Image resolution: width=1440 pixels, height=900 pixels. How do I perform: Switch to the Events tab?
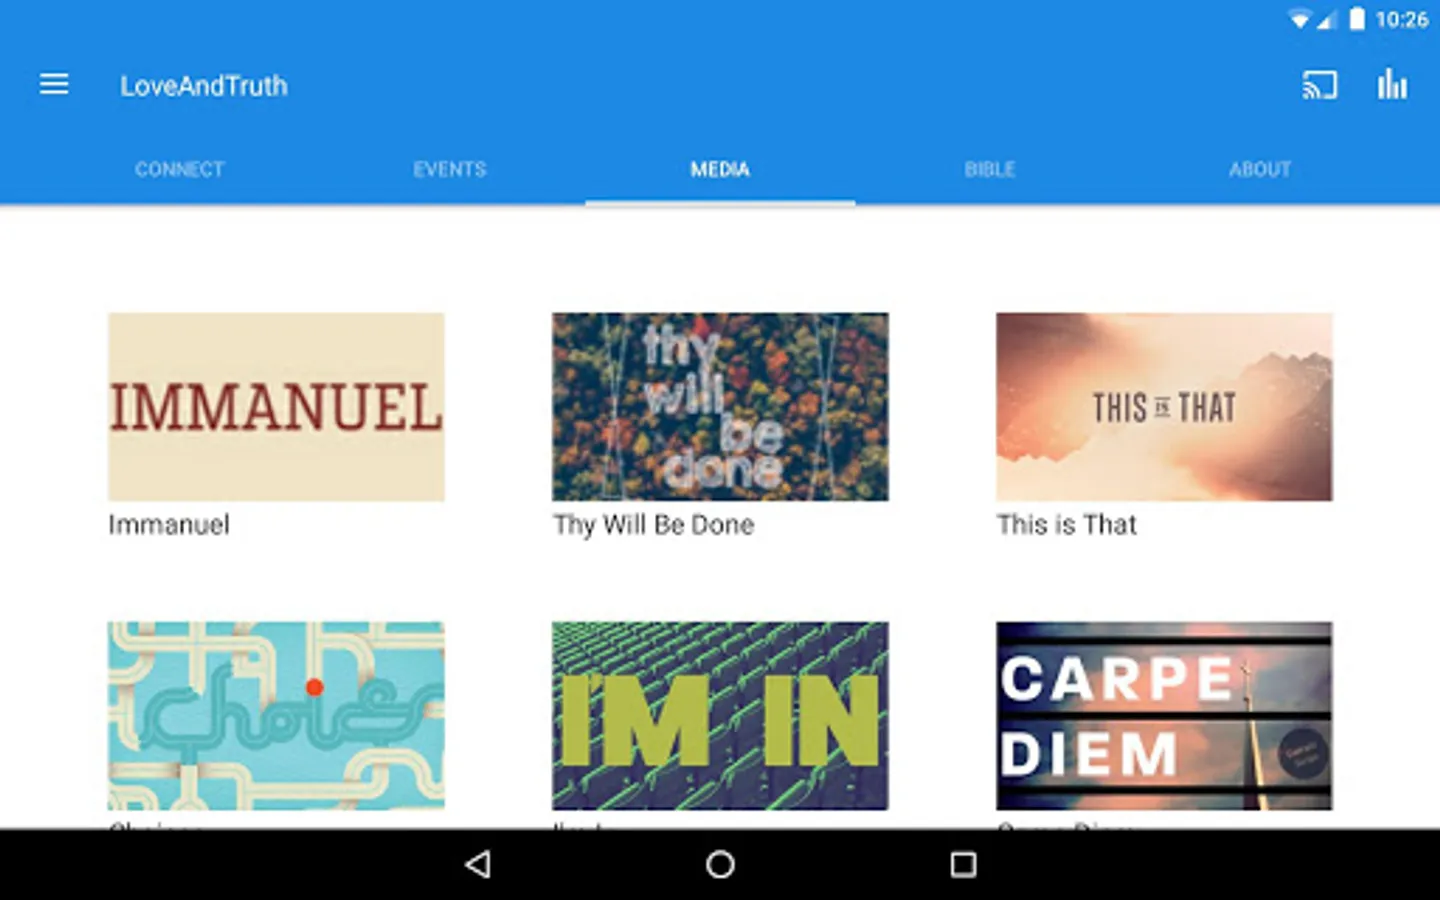(450, 169)
